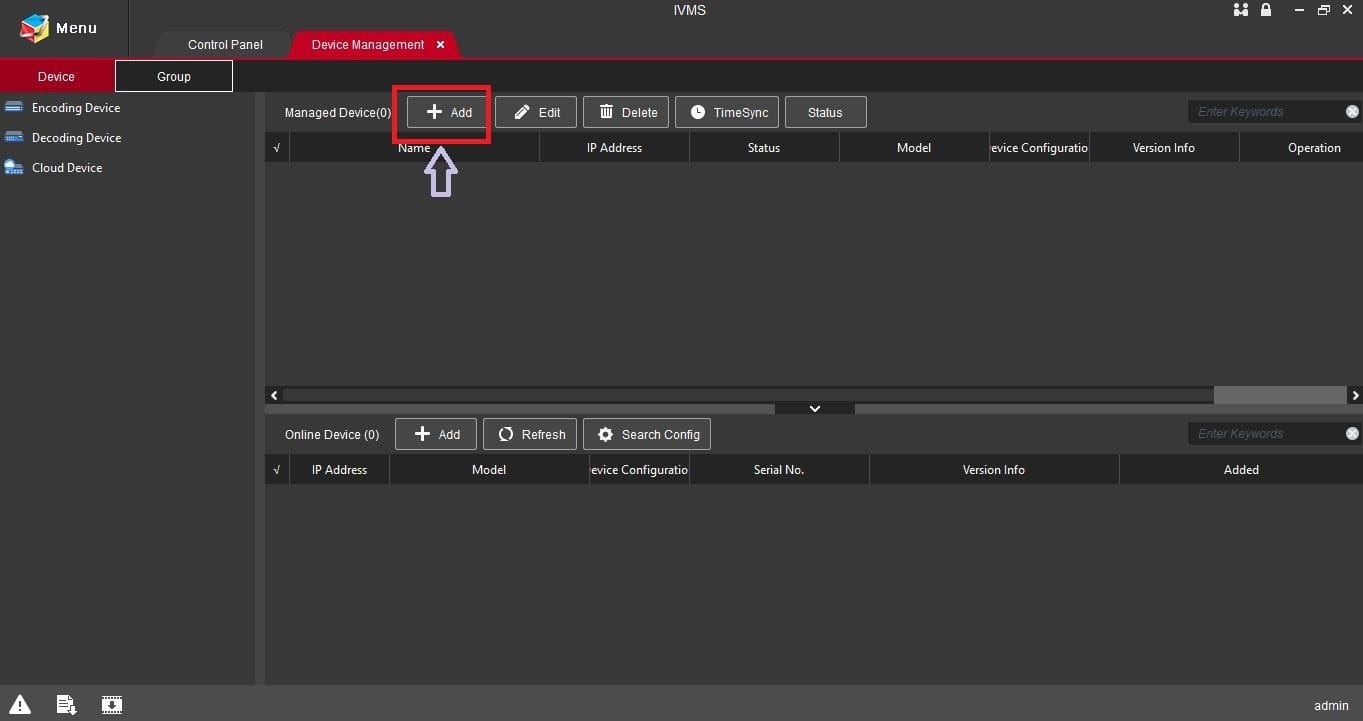
Task: Clear the managed device keyword search
Action: tap(1353, 111)
